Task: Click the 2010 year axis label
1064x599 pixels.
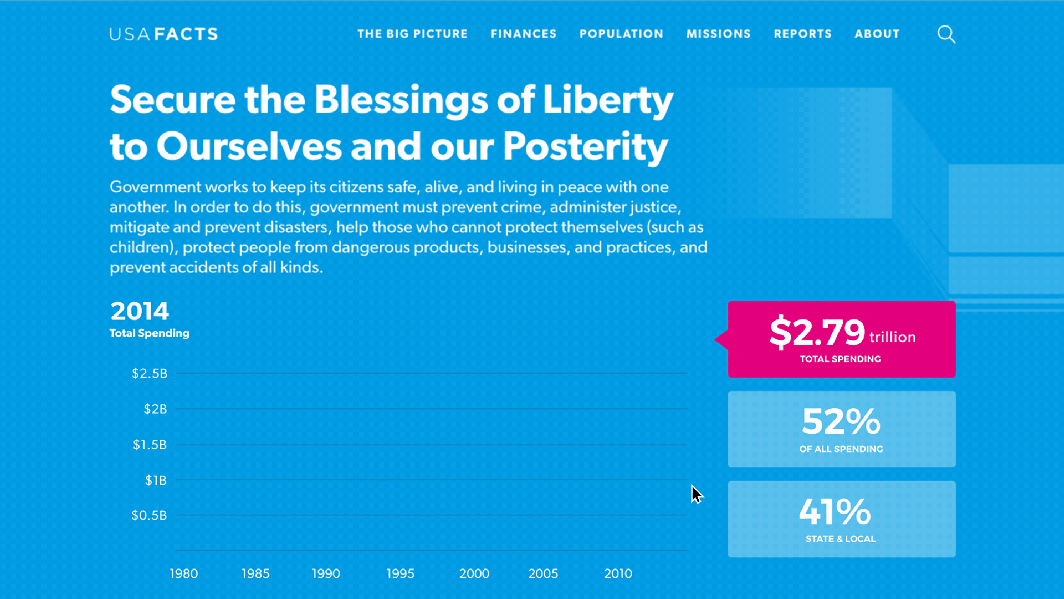Action: (618, 573)
